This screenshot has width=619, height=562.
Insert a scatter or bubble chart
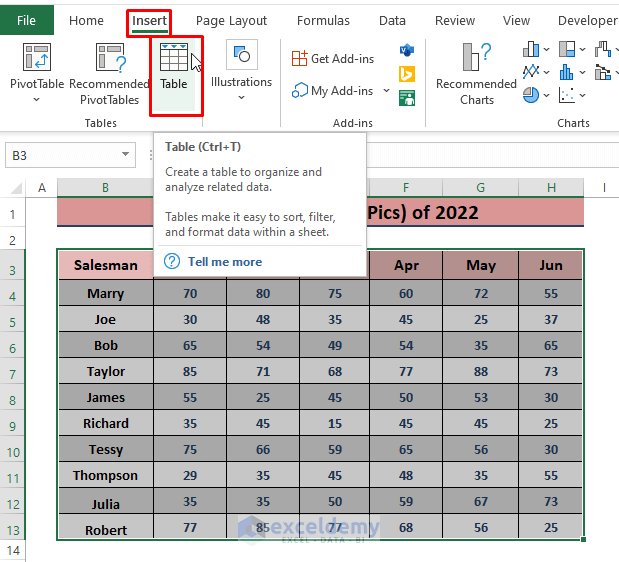[567, 95]
